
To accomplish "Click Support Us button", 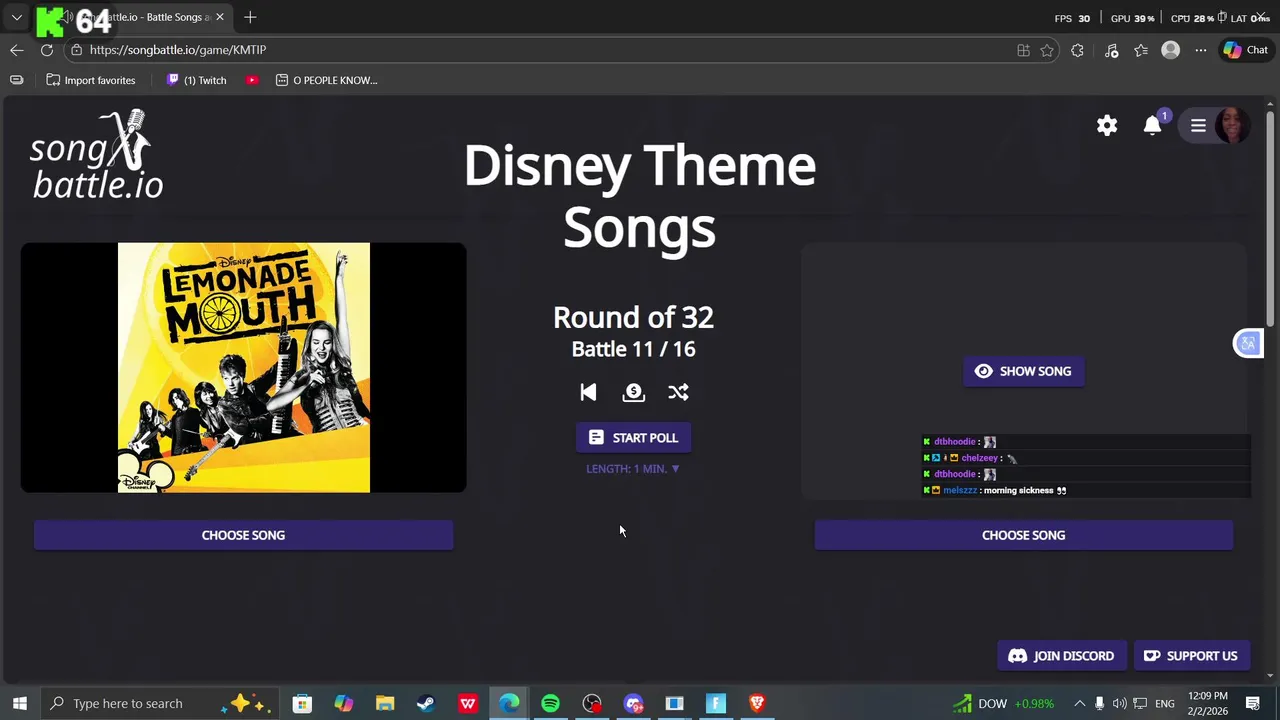I will pyautogui.click(x=1191, y=656).
